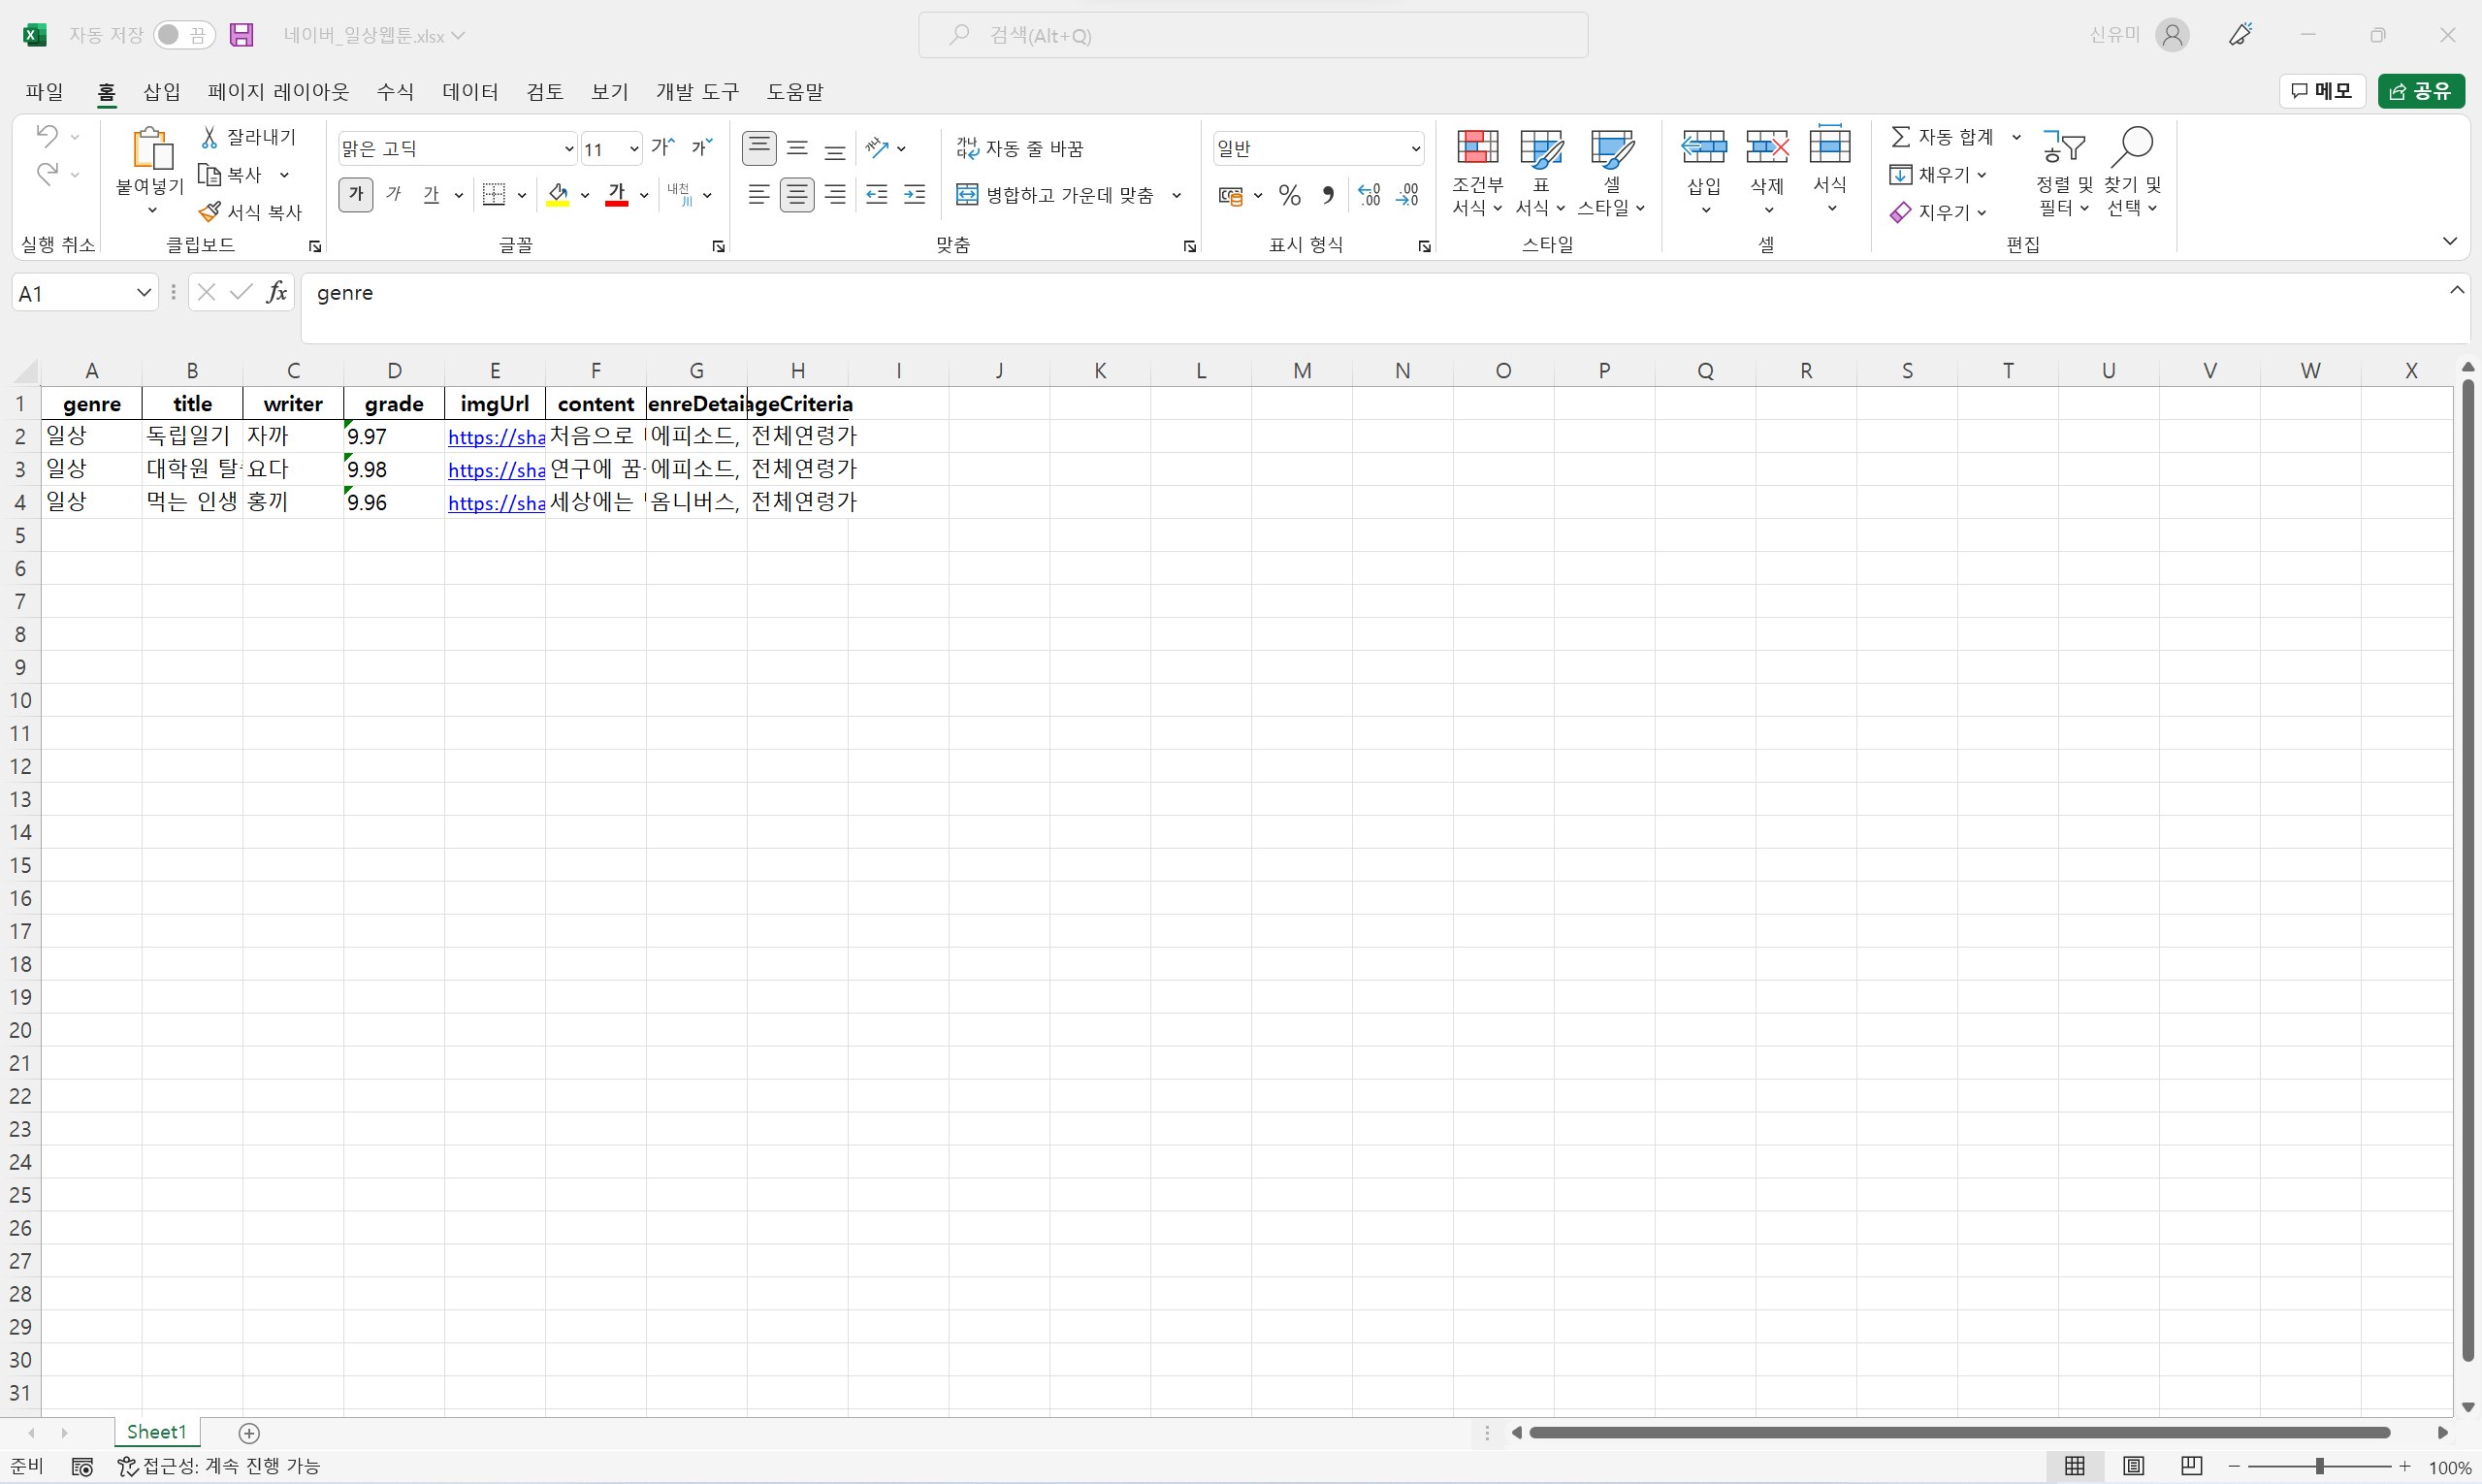Viewport: 2482px width, 1484px height.
Task: Click the Redo arrow icon
Action: [x=47, y=174]
